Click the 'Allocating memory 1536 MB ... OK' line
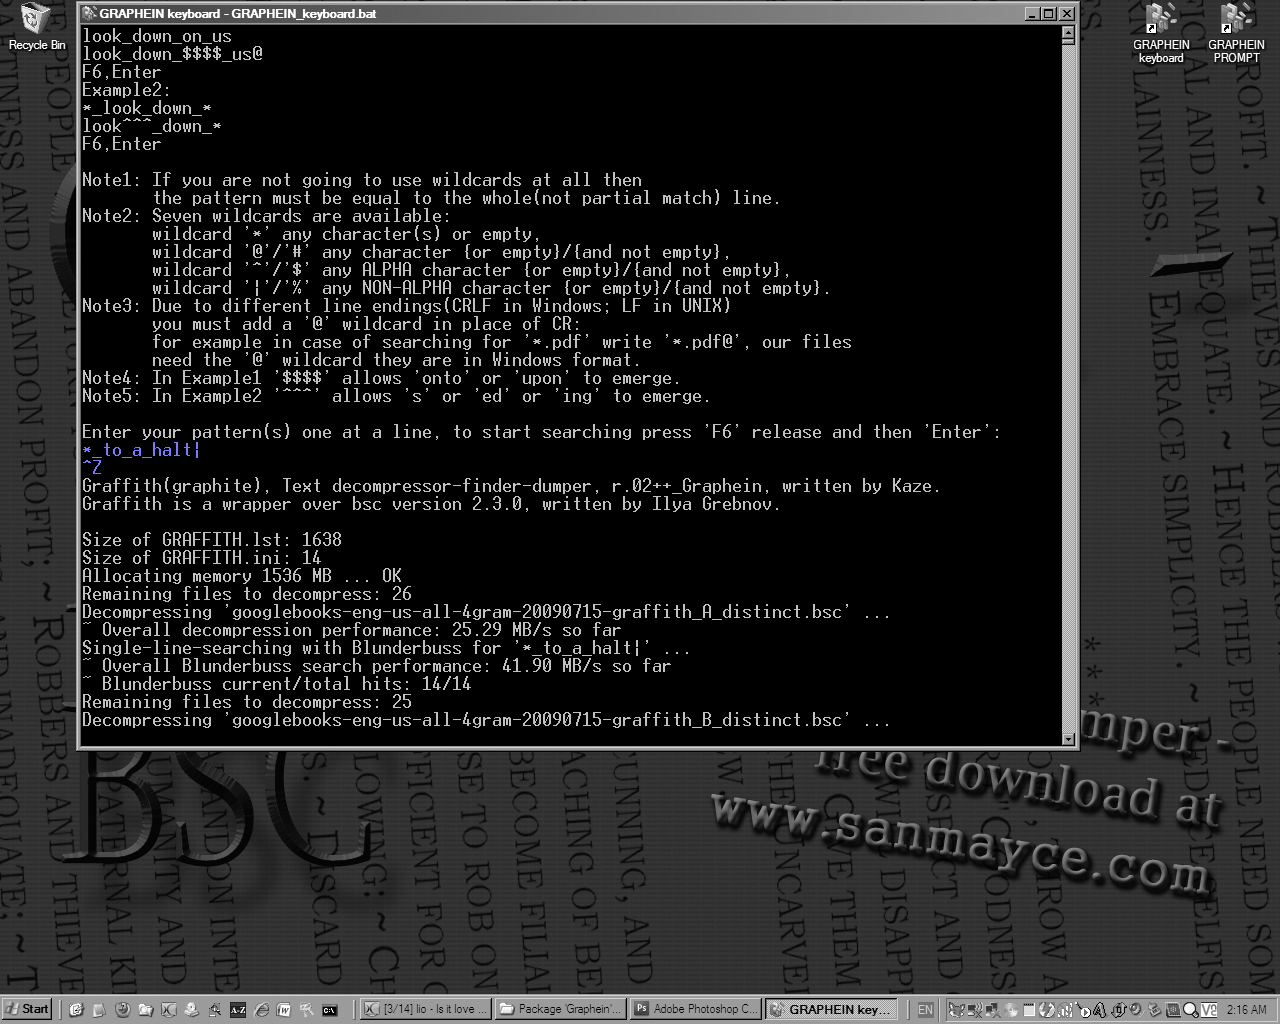The width and height of the screenshot is (1280, 1024). pyautogui.click(x=242, y=576)
